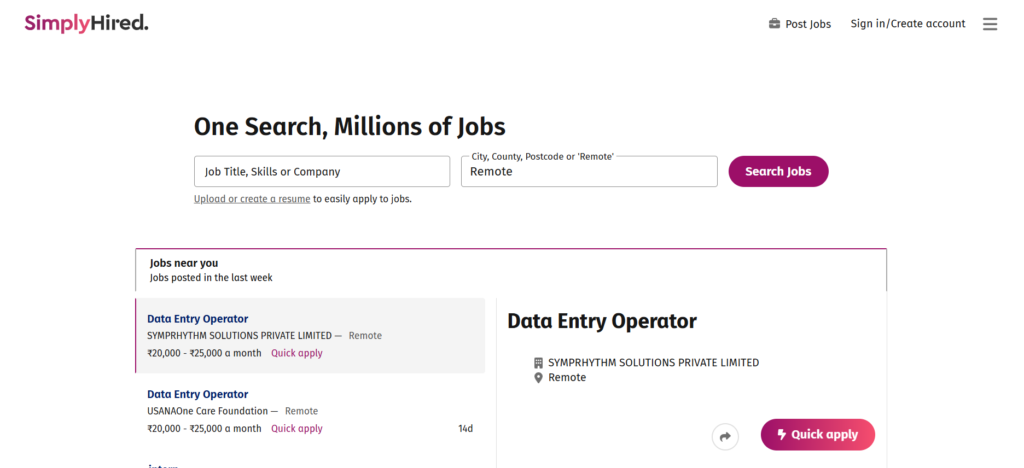Image resolution: width=1024 pixels, height=468 pixels.
Task: Click the Search Jobs button
Action: [x=778, y=172]
